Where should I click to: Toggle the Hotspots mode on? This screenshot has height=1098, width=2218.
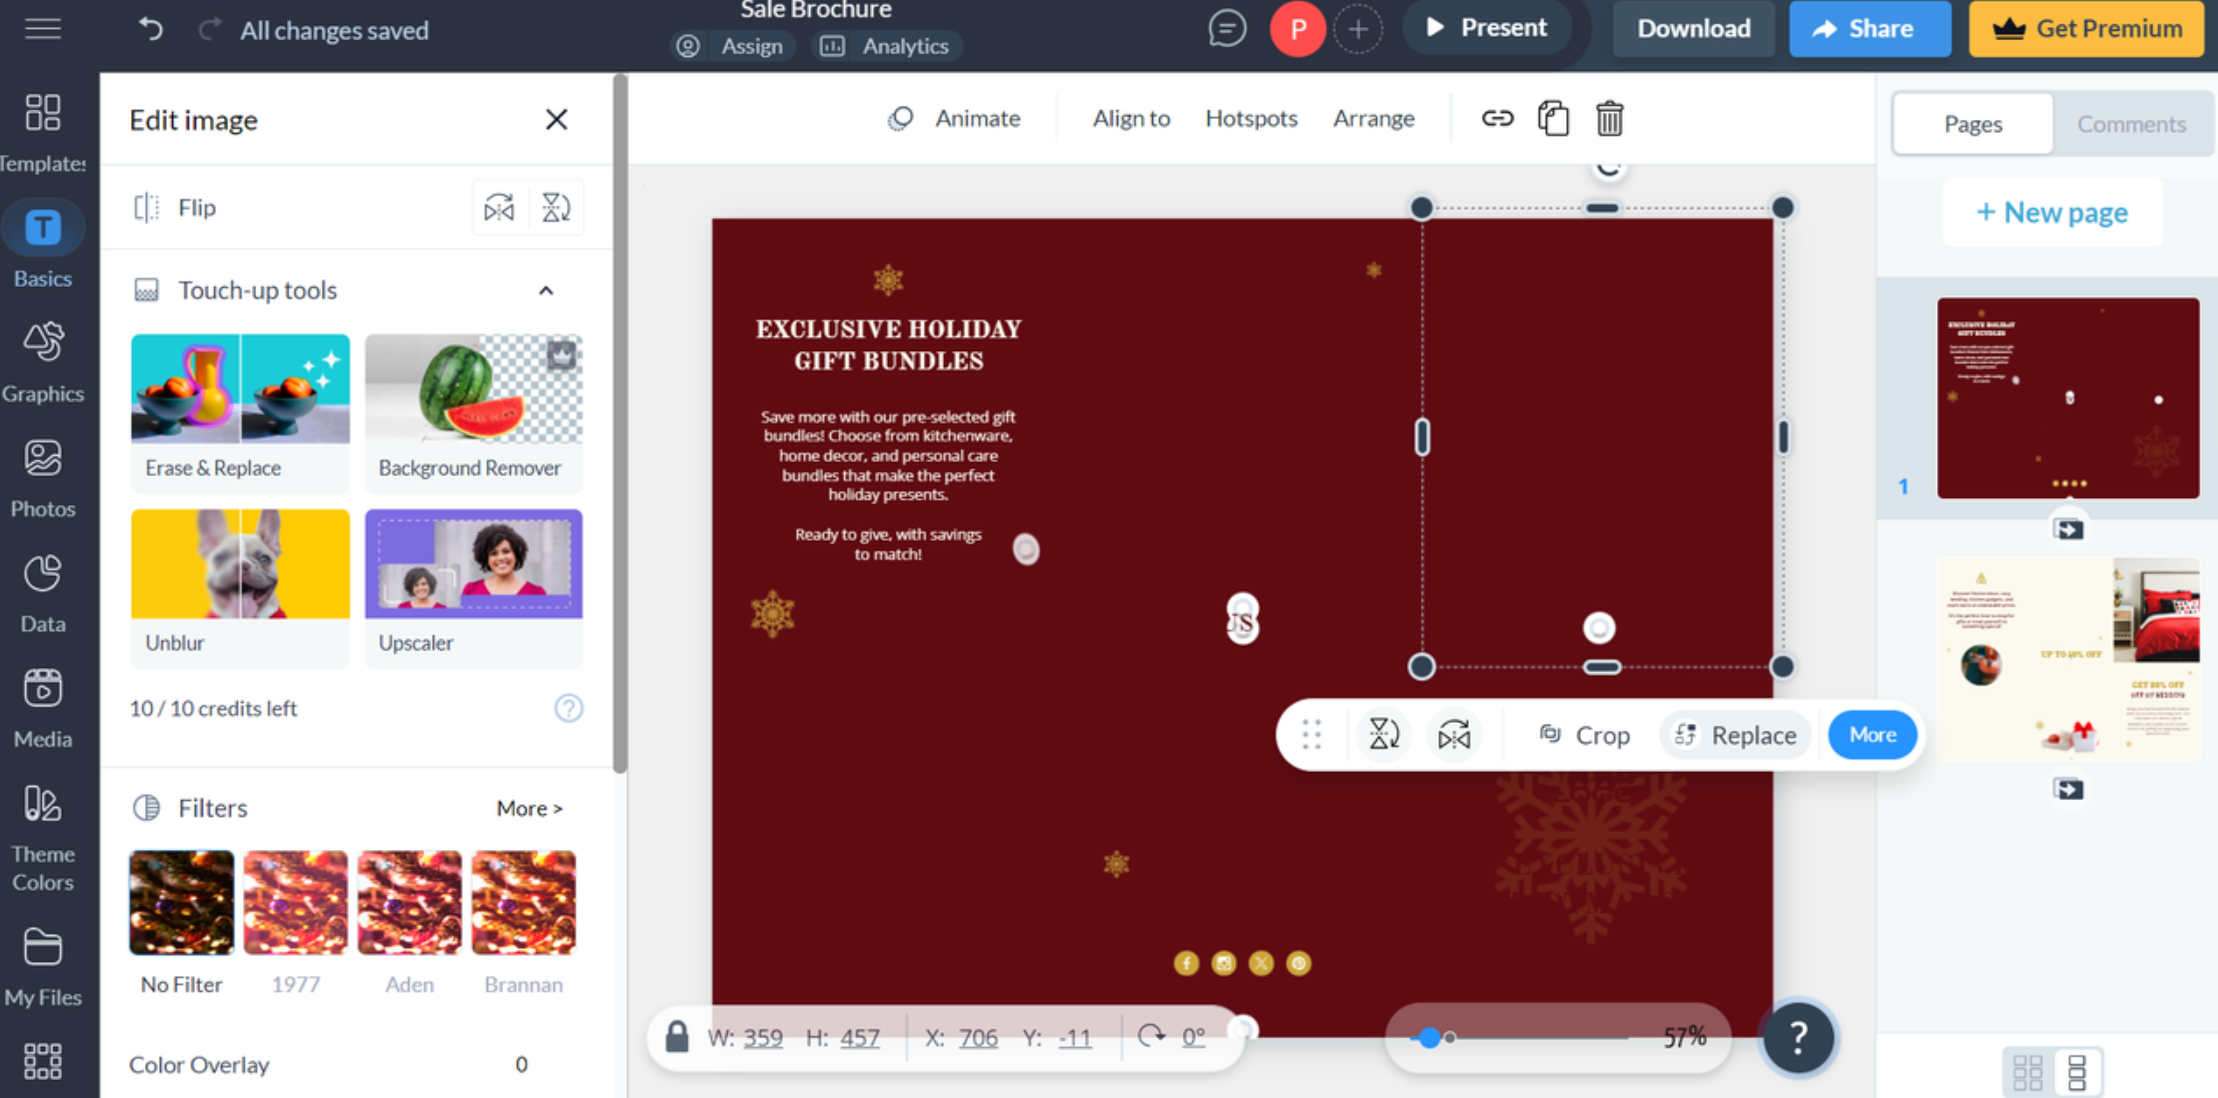pyautogui.click(x=1250, y=117)
